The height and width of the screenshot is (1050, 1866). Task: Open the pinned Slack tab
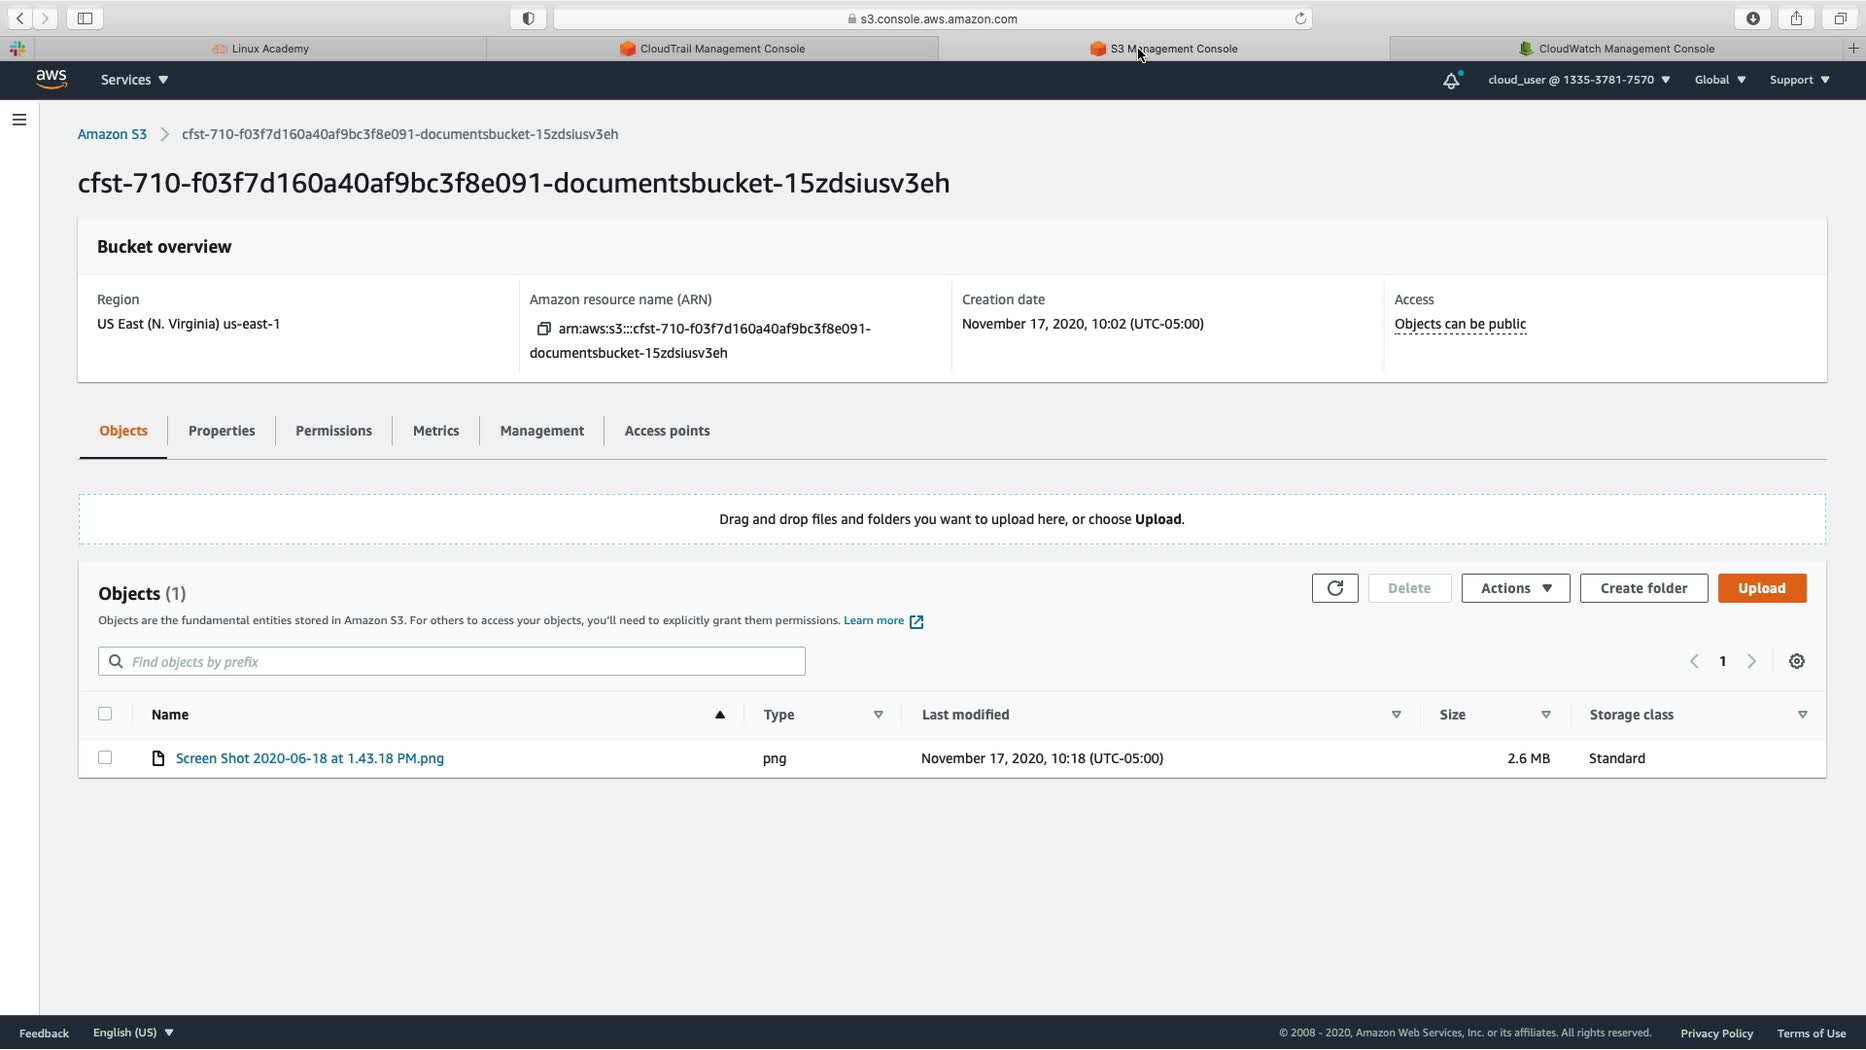(x=18, y=48)
